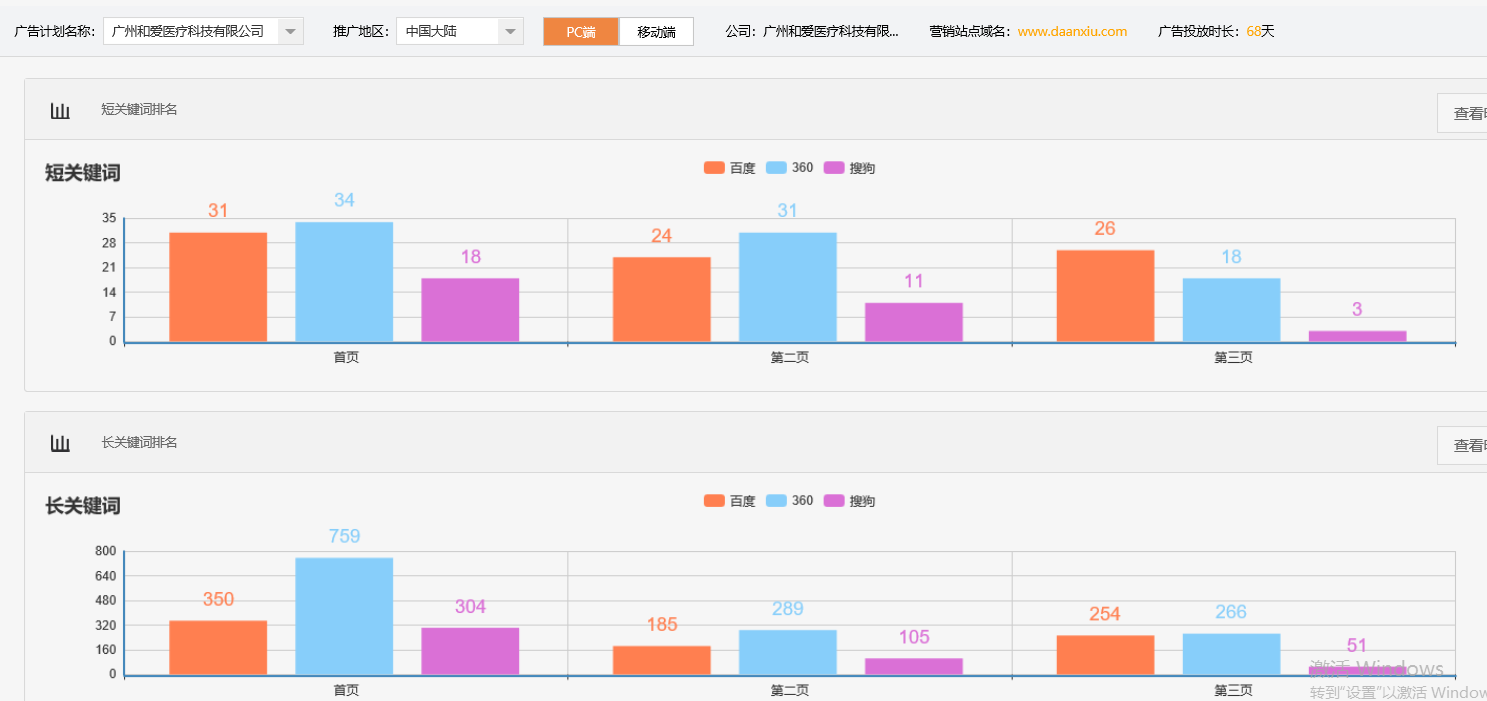
Task: Expand the arrow beside 广州和爱医疗科技有限公司
Action: [x=289, y=30]
